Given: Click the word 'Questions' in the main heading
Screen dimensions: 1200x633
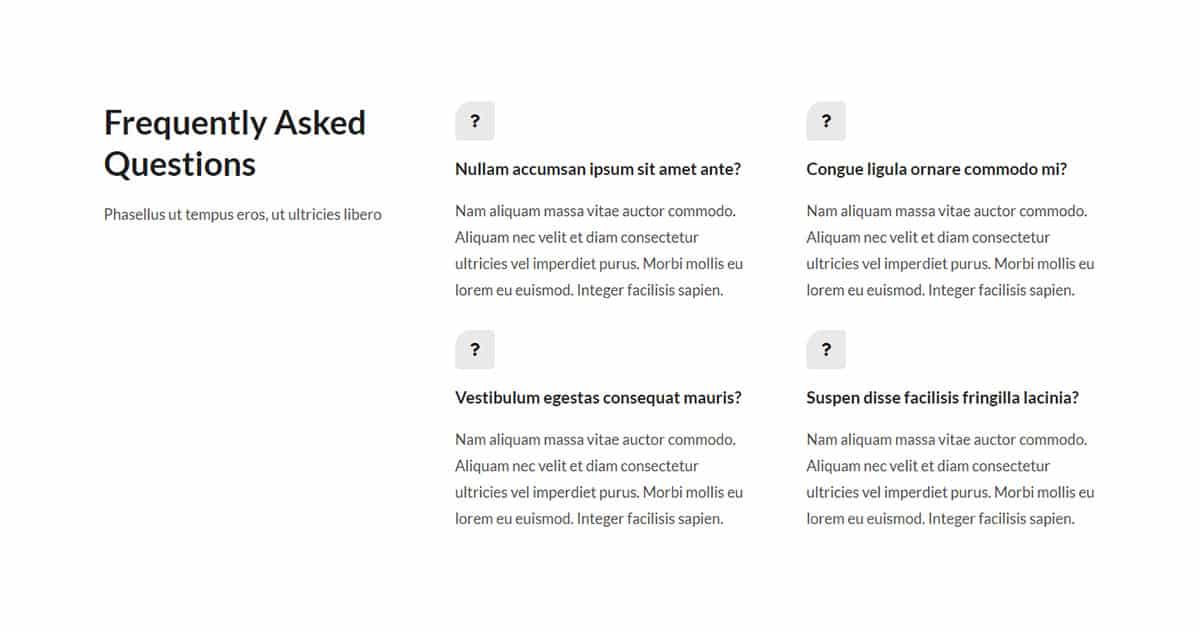Looking at the screenshot, I should coord(180,164).
